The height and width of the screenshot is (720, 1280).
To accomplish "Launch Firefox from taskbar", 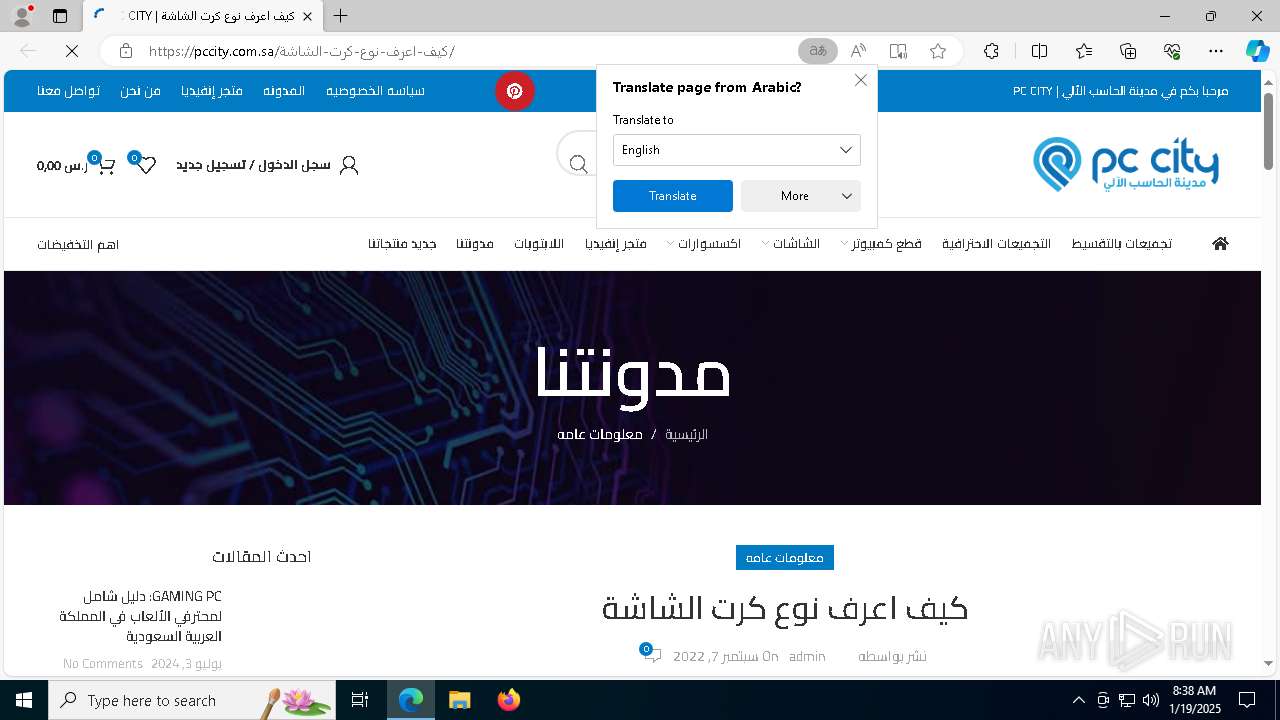I will pos(508,700).
